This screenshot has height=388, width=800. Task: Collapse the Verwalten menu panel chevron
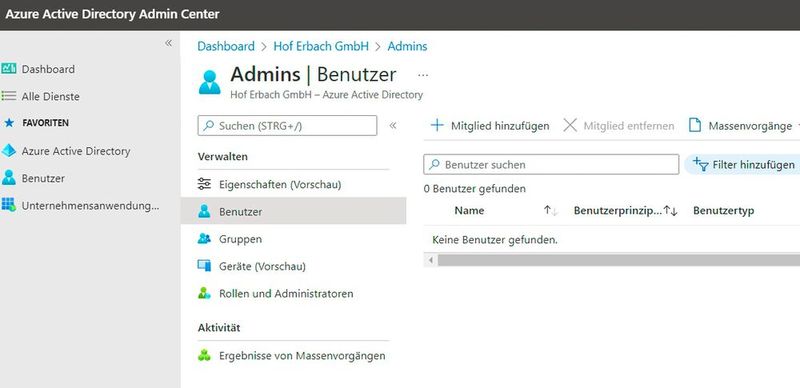[393, 126]
